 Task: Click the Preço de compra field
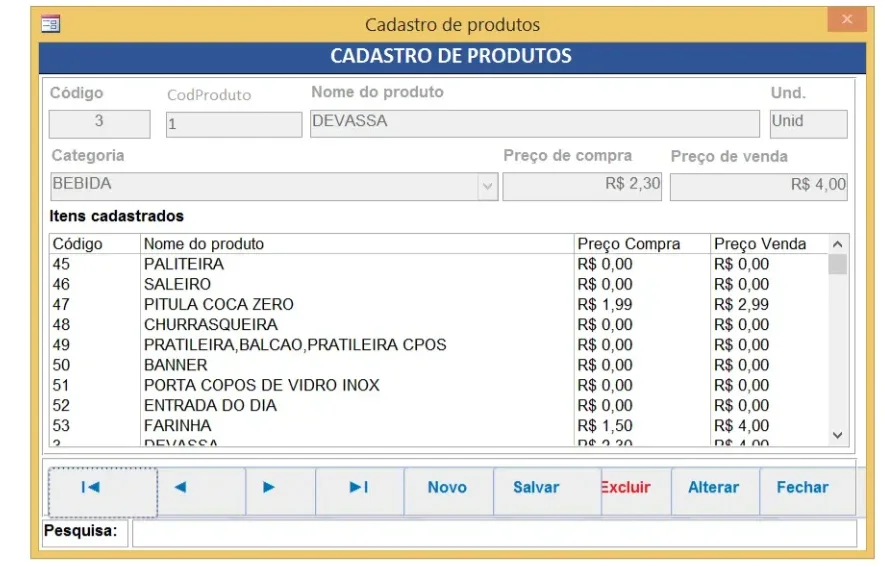coord(582,186)
